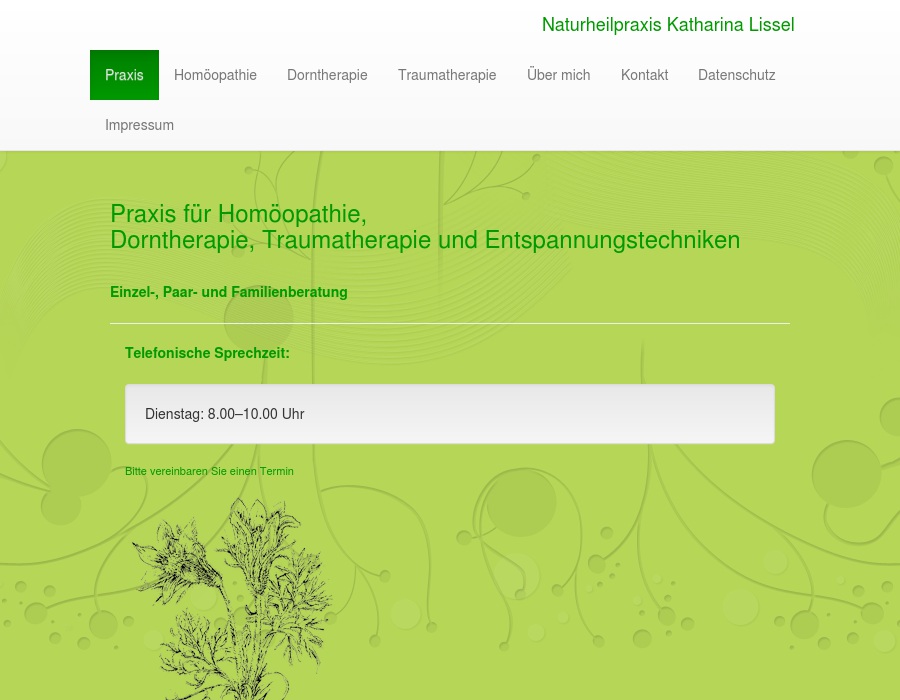This screenshot has width=900, height=700.
Task: Click the heading line mentioning Entspannungstechniken
Action: 425,240
